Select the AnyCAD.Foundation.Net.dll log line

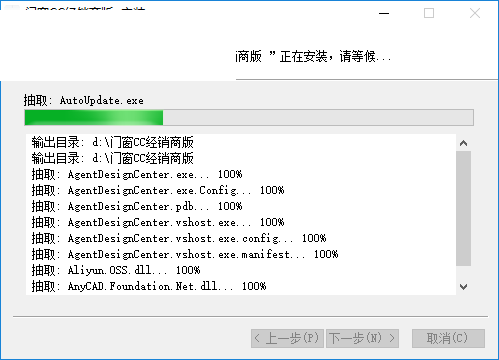[x=149, y=286]
